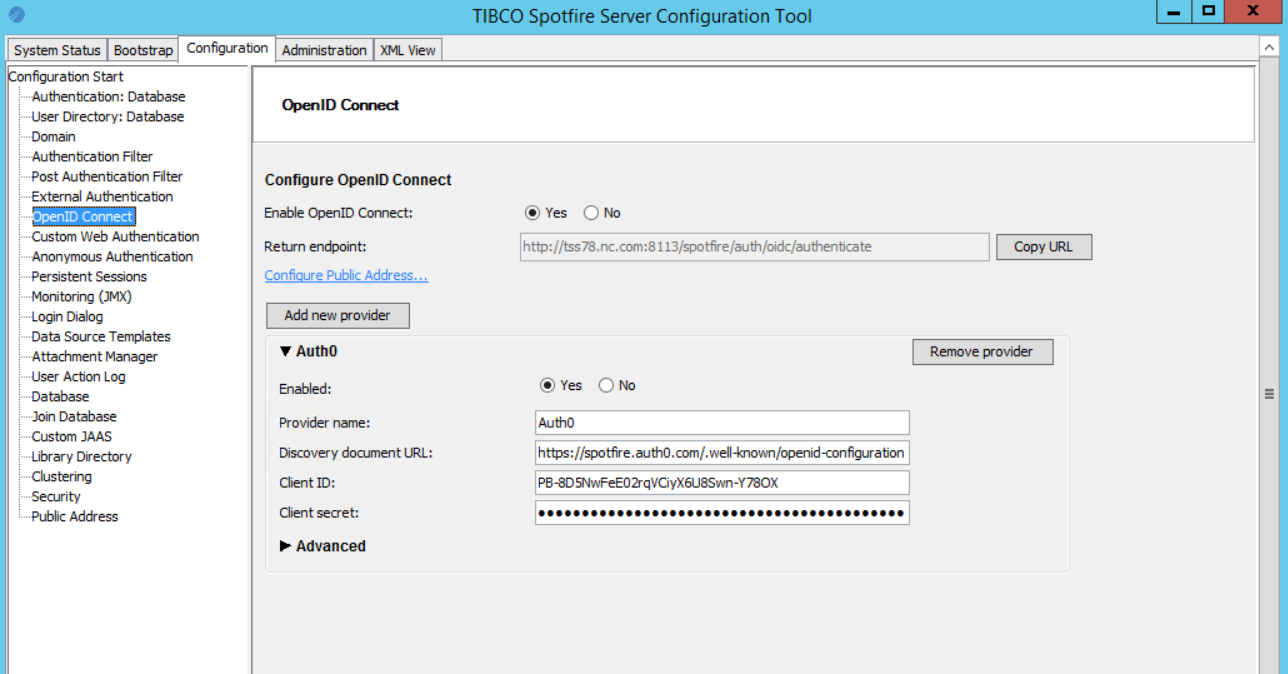1288x674 pixels.
Task: Select User Action Log node
Action: (x=78, y=377)
